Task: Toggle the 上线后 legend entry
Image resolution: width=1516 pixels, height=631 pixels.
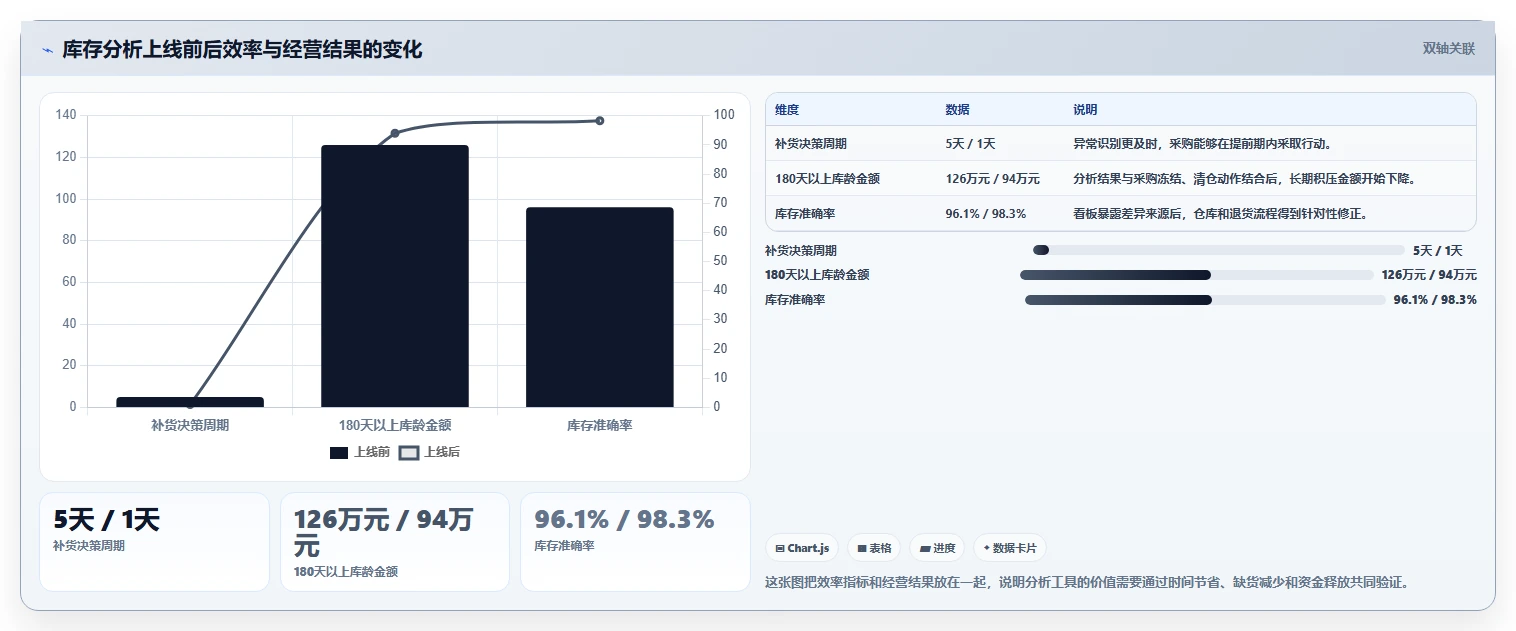Action: [429, 453]
